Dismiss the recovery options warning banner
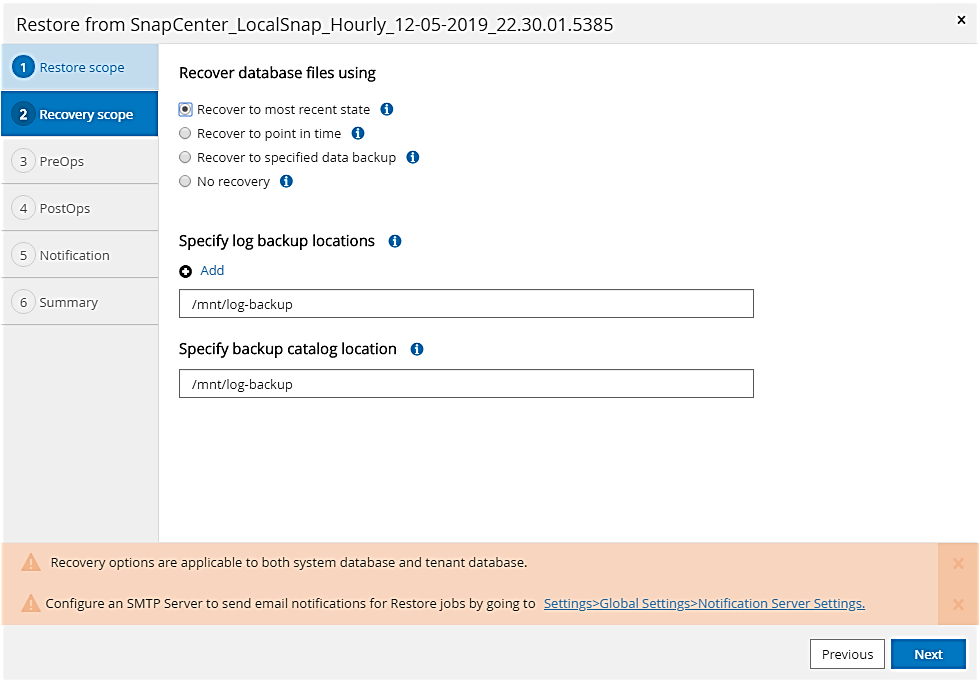The image size is (980, 683). pyautogui.click(x=958, y=563)
